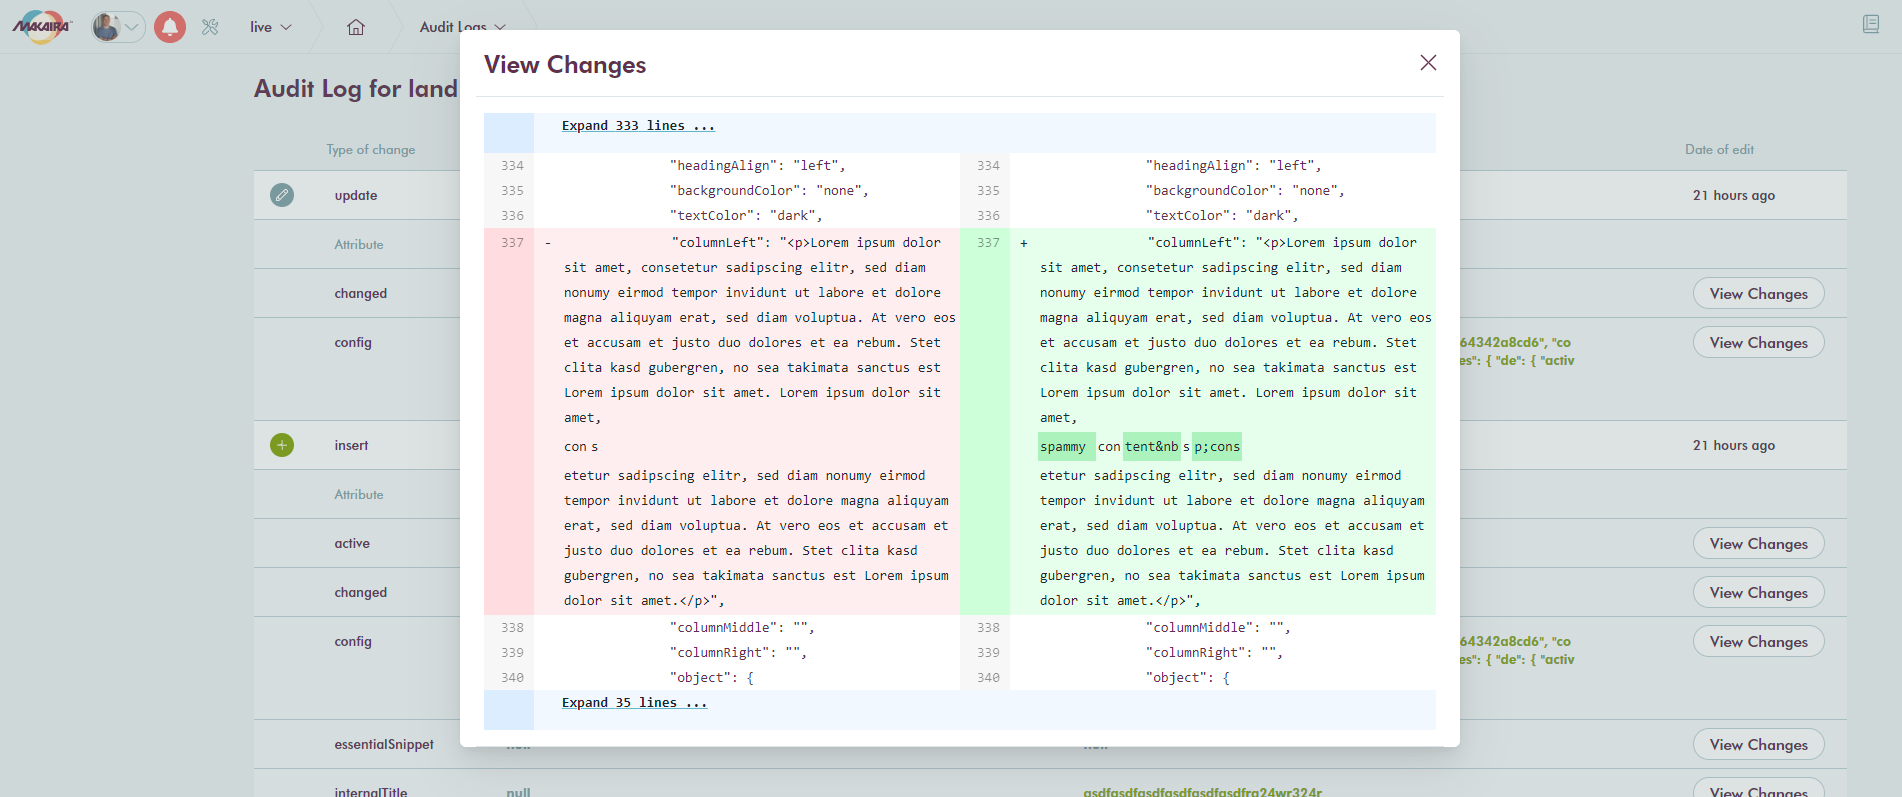View Changes for the active row

(x=1758, y=544)
